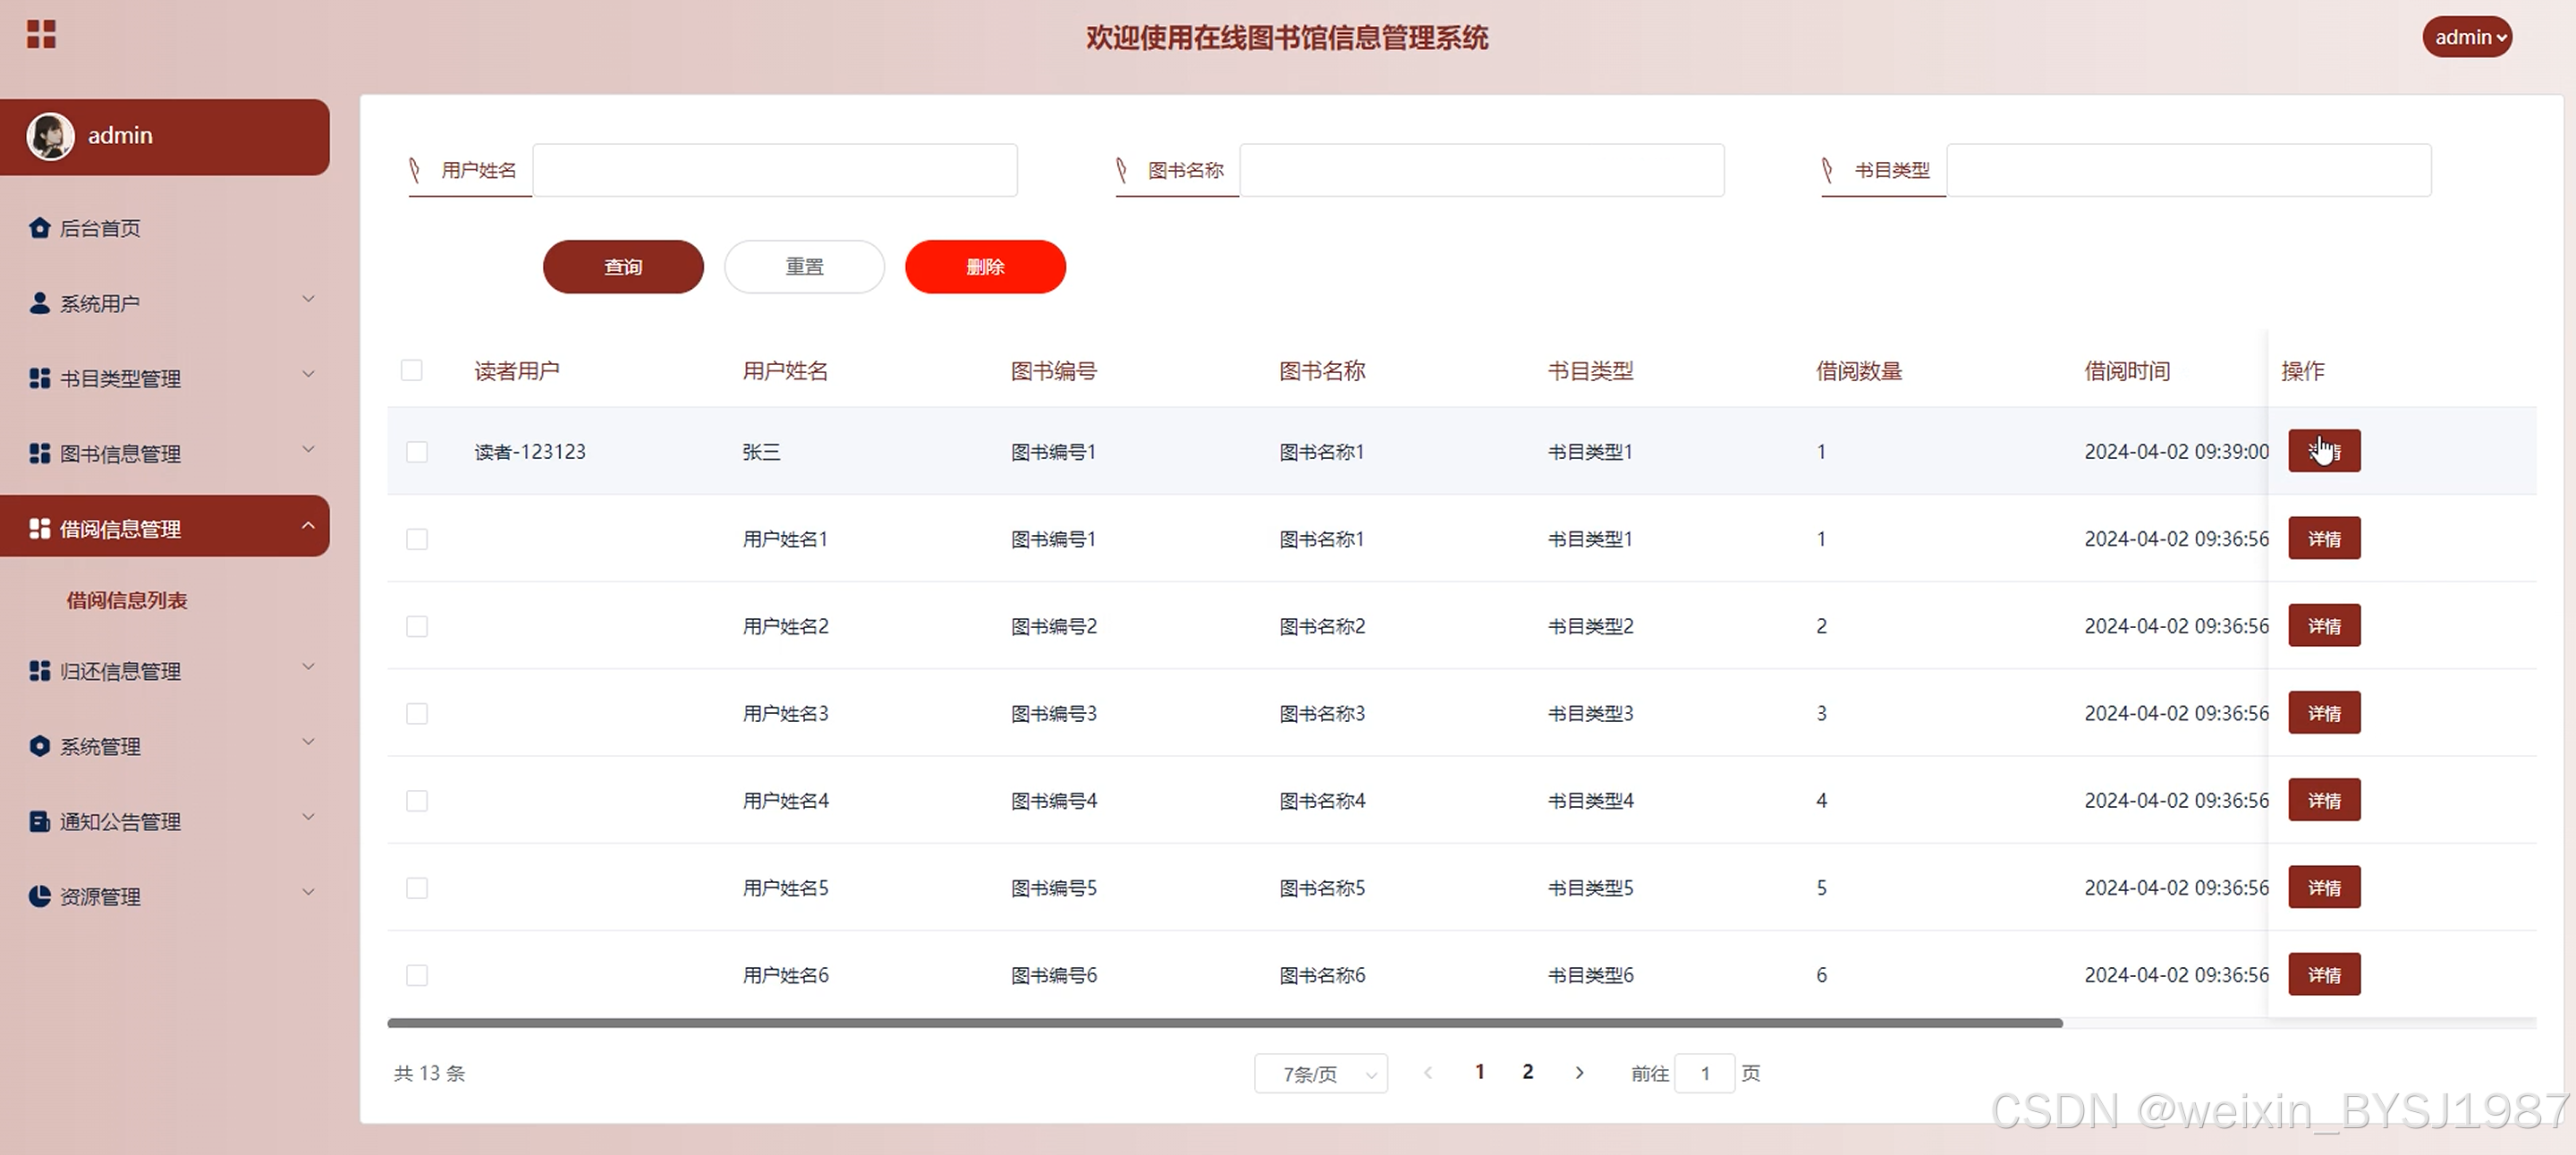Open the 7条/页 page size dropdown
The width and height of the screenshot is (2576, 1155).
[1320, 1074]
